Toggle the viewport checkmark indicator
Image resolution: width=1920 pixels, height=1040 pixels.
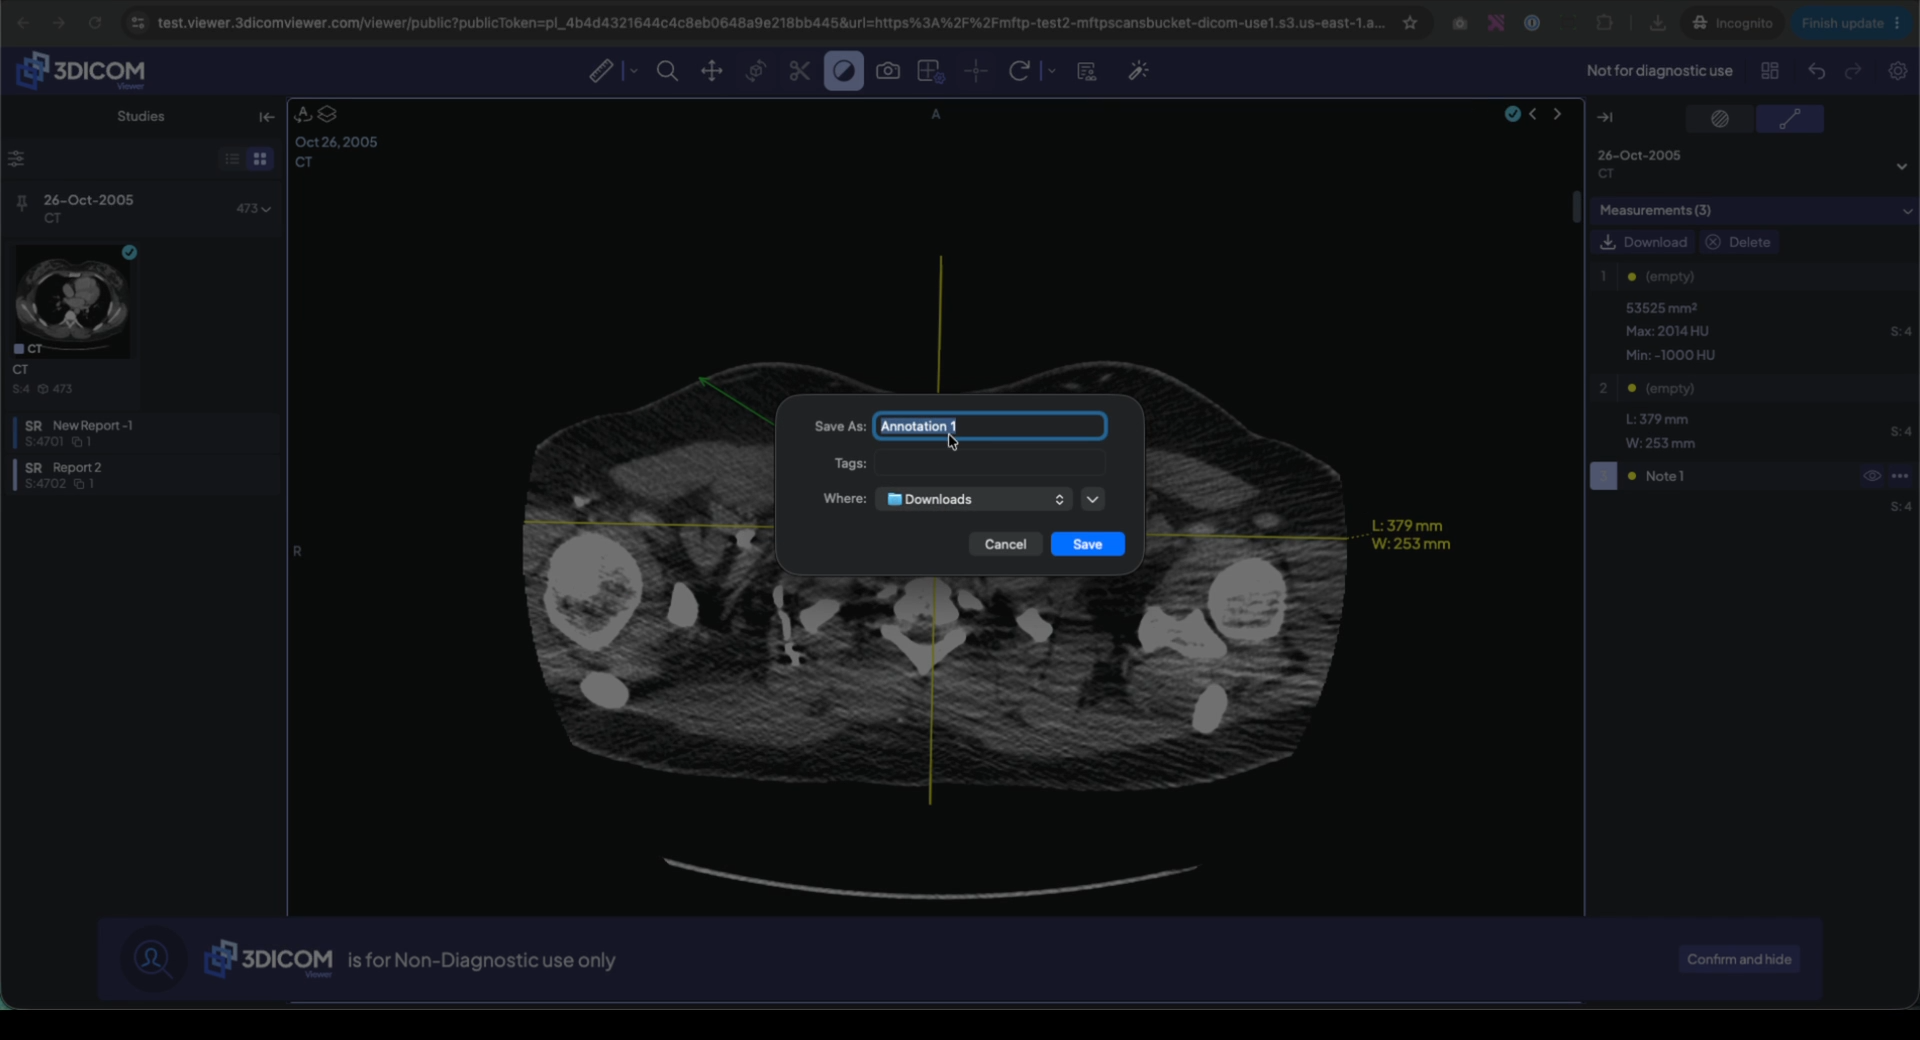click(1513, 114)
